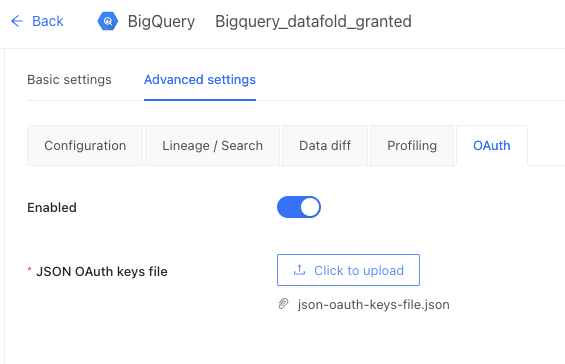Click the upload icon in the upload button
Viewport: 565px width, 364px height.
[299, 270]
